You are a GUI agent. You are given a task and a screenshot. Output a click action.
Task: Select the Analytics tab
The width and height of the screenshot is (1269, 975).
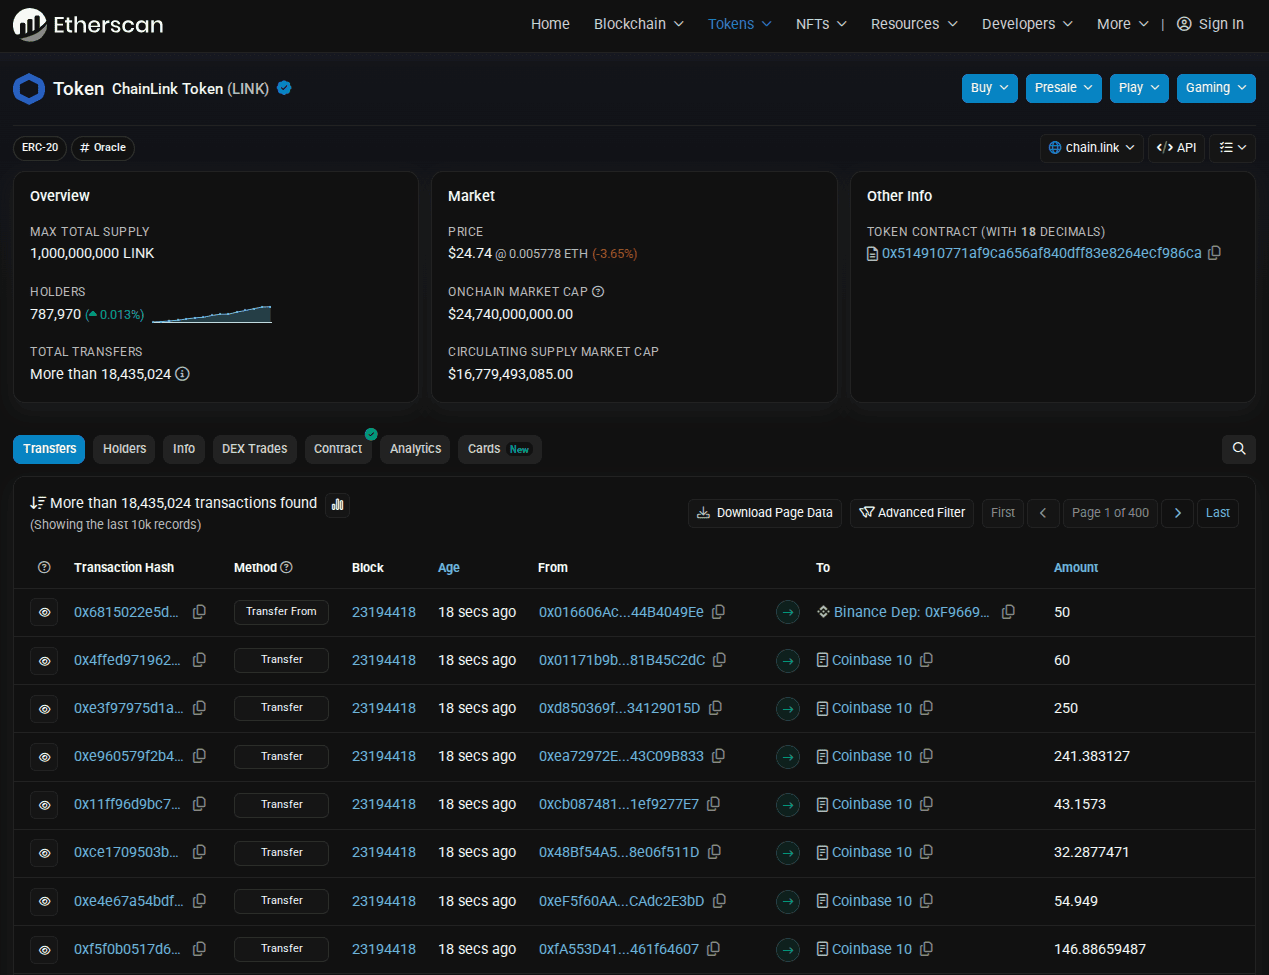pyautogui.click(x=416, y=449)
